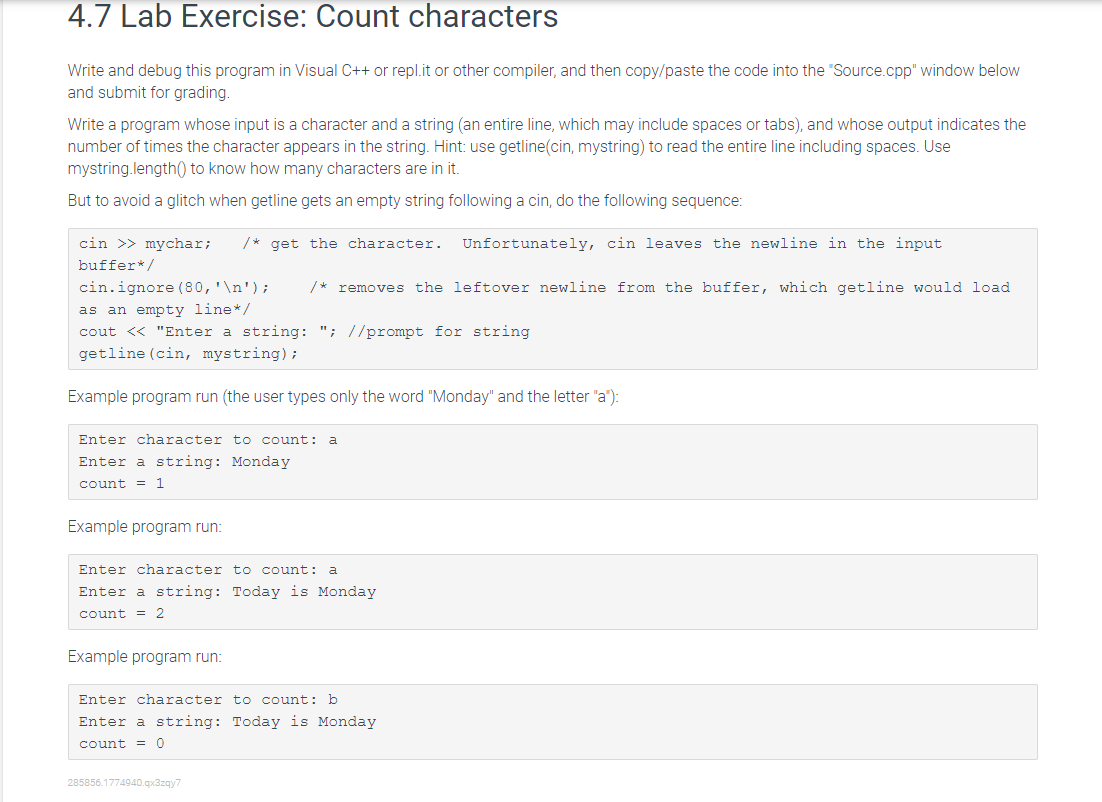Click the getline(cin, mystring) code line
1102x802 pixels.
coord(188,354)
